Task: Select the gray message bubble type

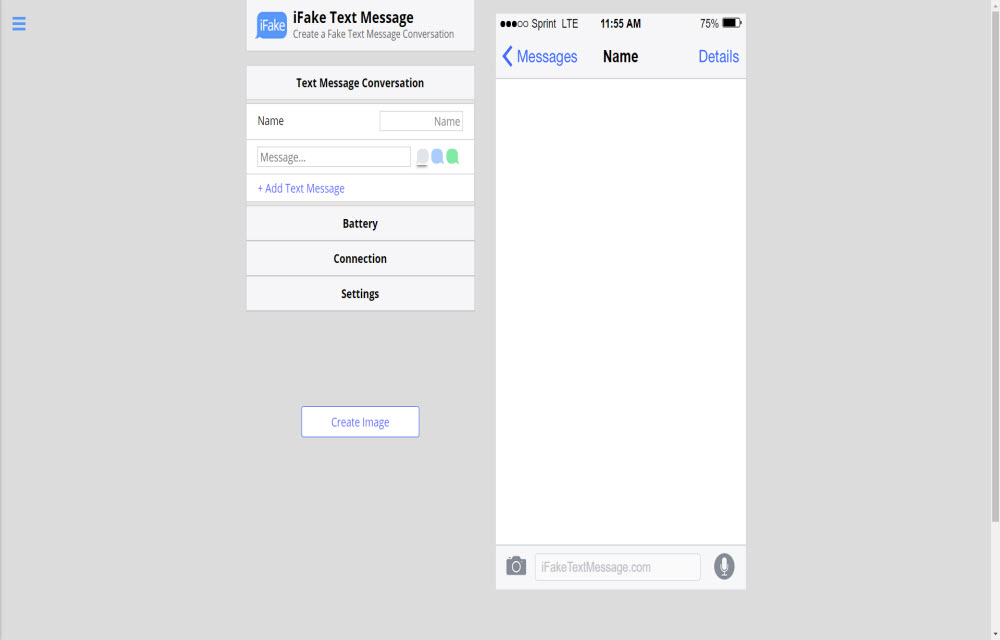Action: click(x=422, y=156)
